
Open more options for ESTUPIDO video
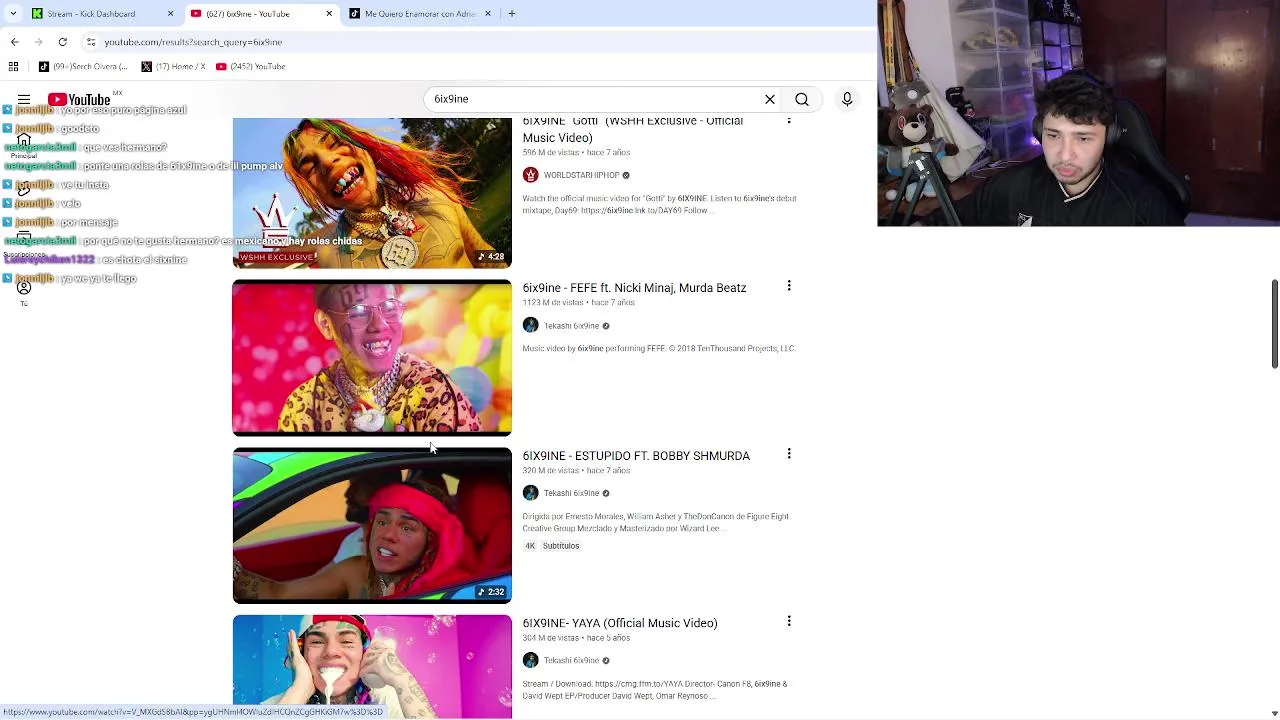pyautogui.click(x=789, y=454)
